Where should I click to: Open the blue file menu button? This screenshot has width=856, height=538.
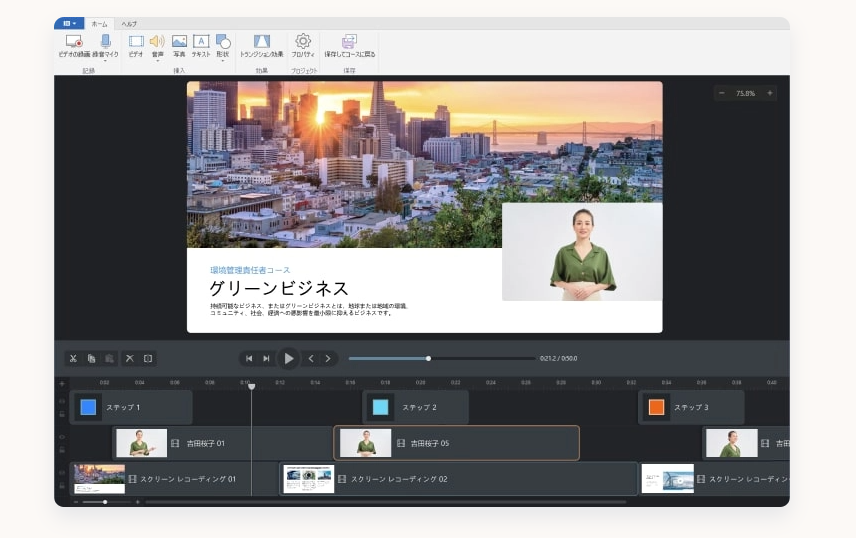(69, 23)
